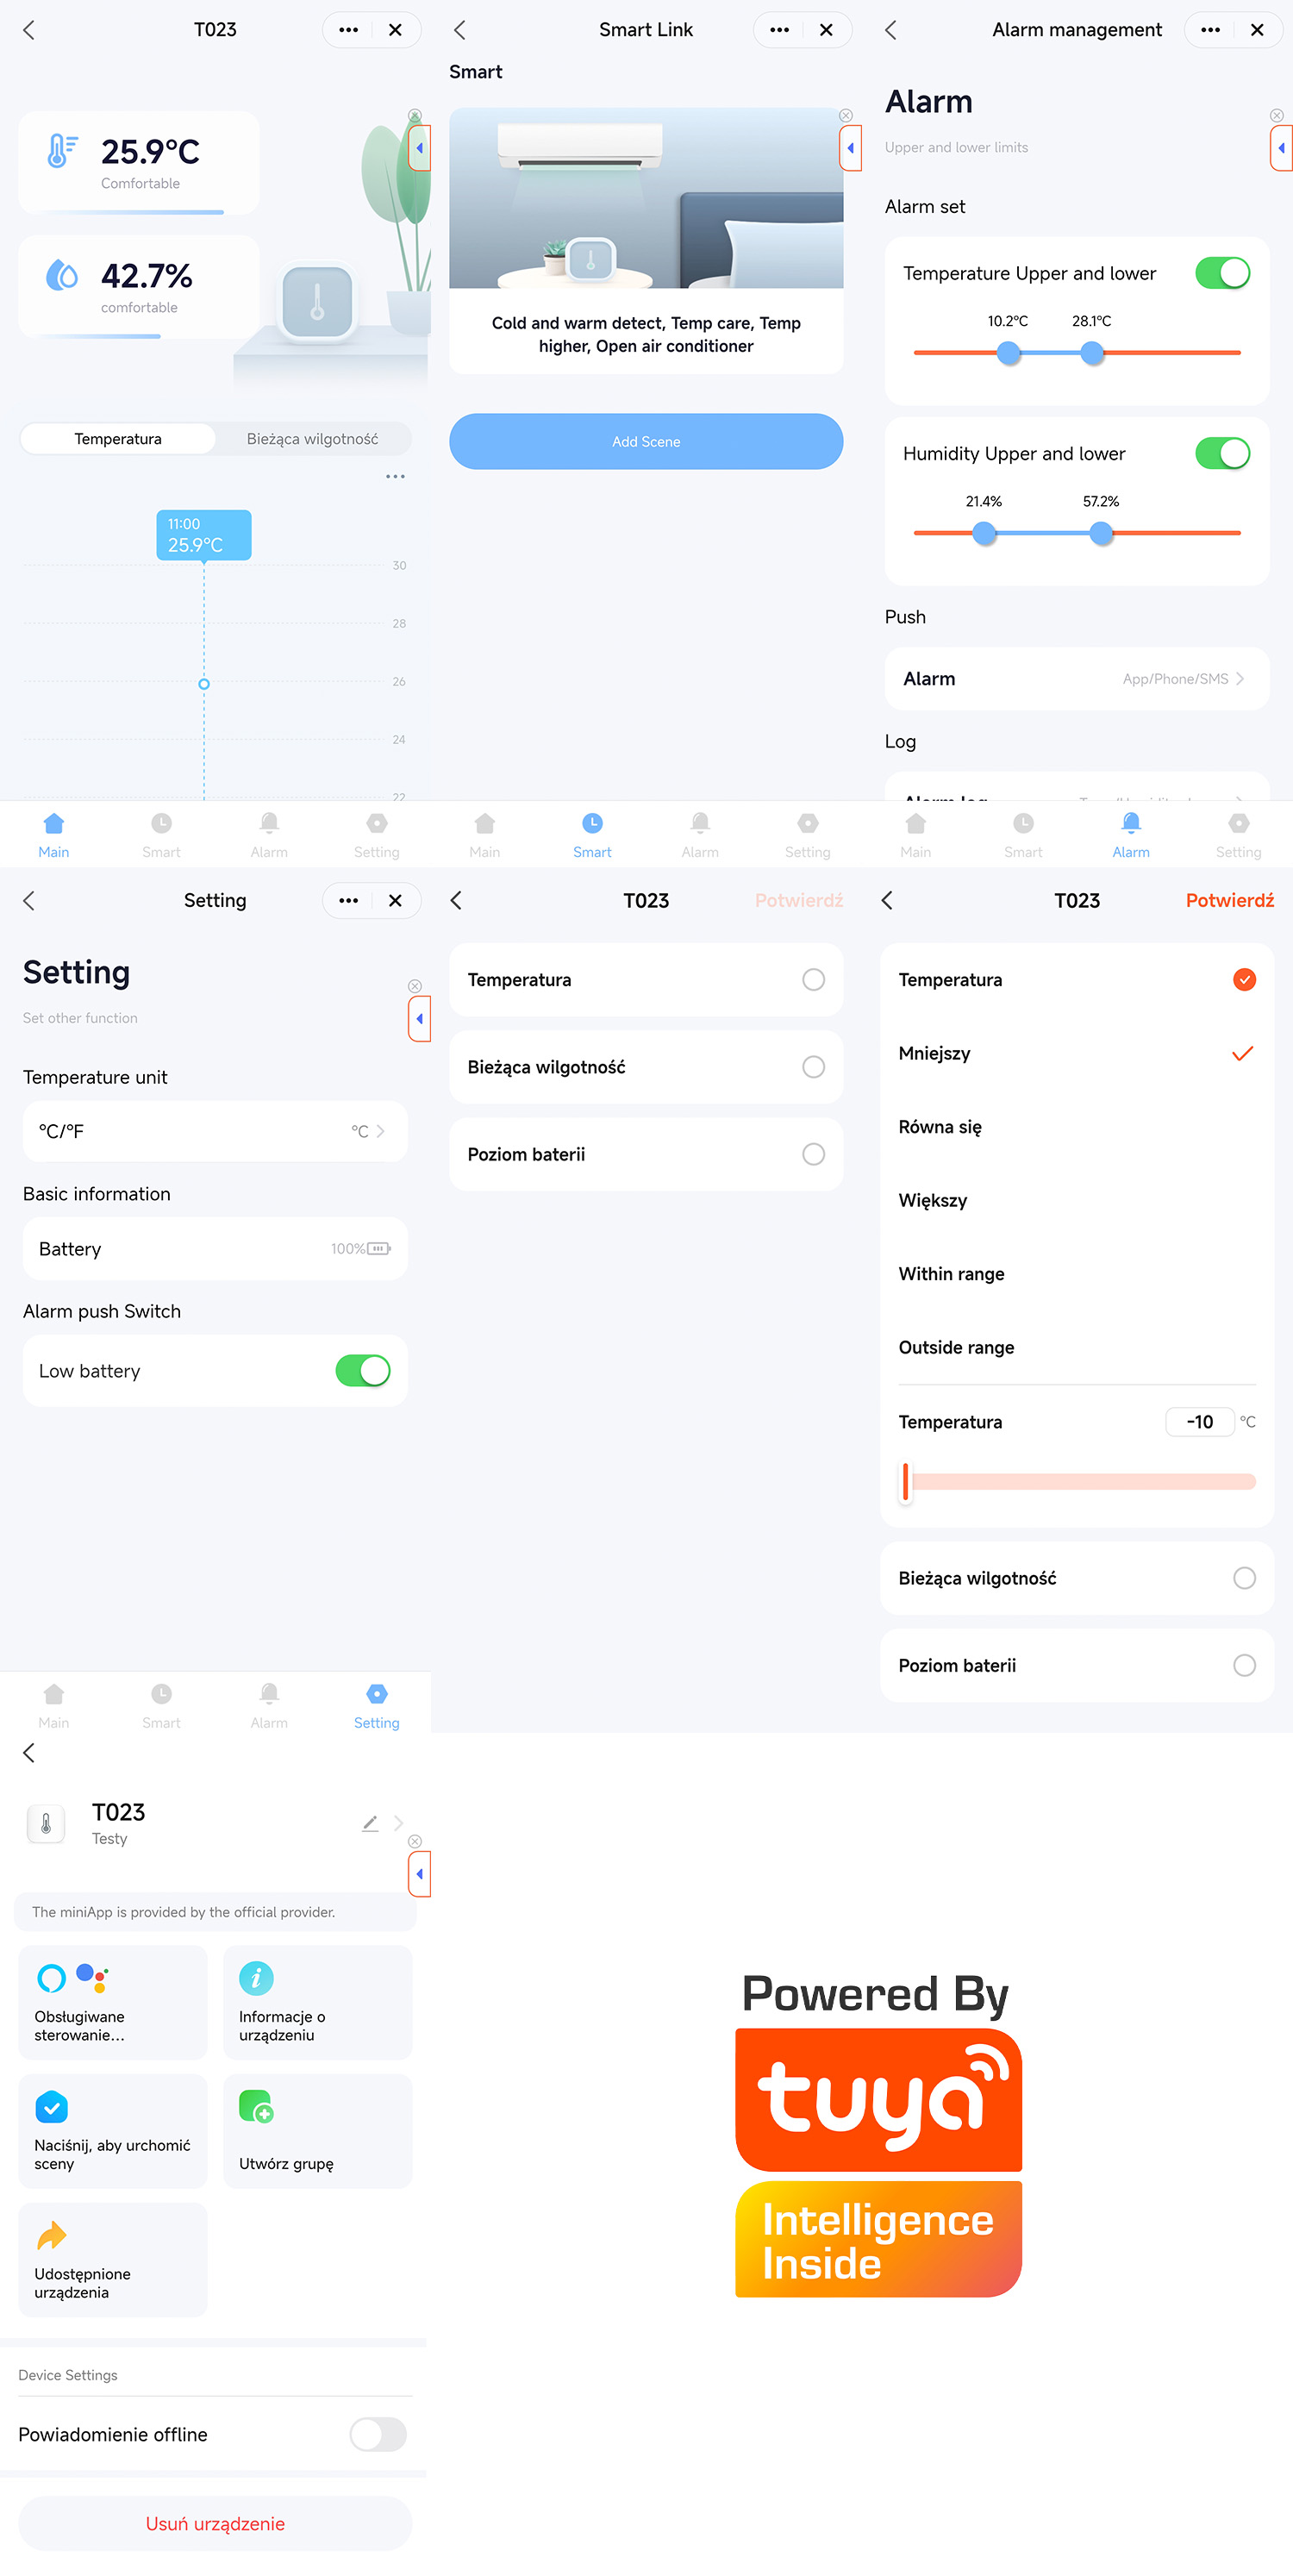Switch to Bieżąca wilgotność chart tab

tap(312, 439)
